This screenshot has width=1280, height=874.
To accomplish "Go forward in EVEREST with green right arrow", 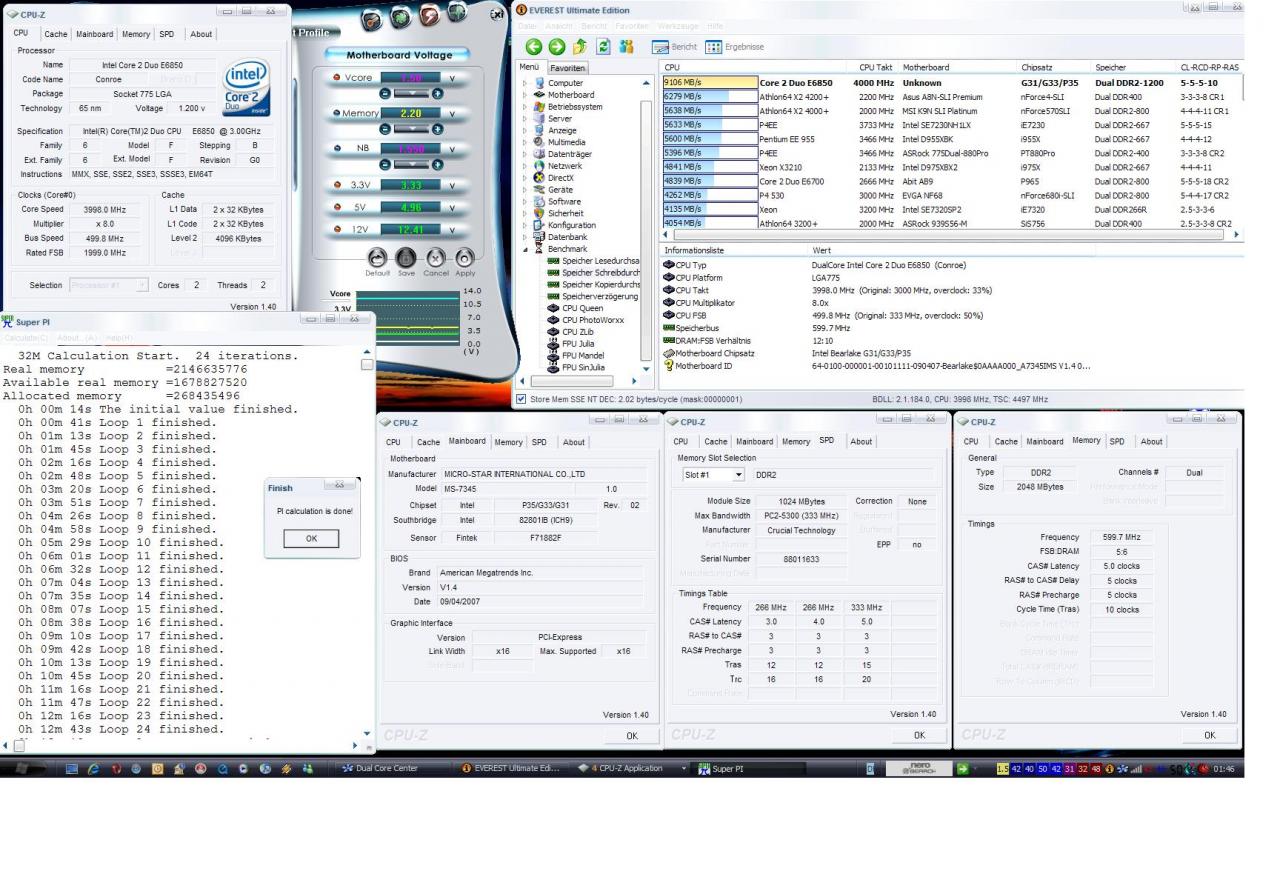I will point(556,46).
